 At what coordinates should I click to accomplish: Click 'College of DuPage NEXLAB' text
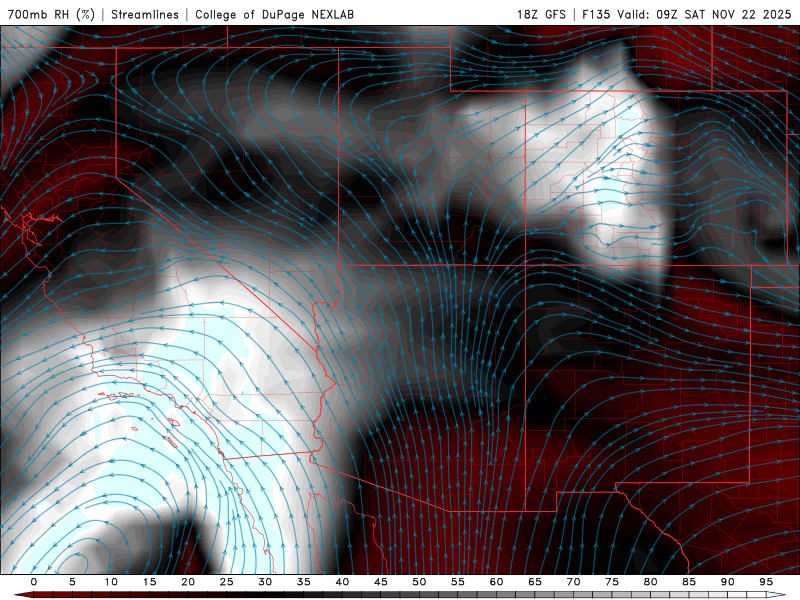point(274,14)
